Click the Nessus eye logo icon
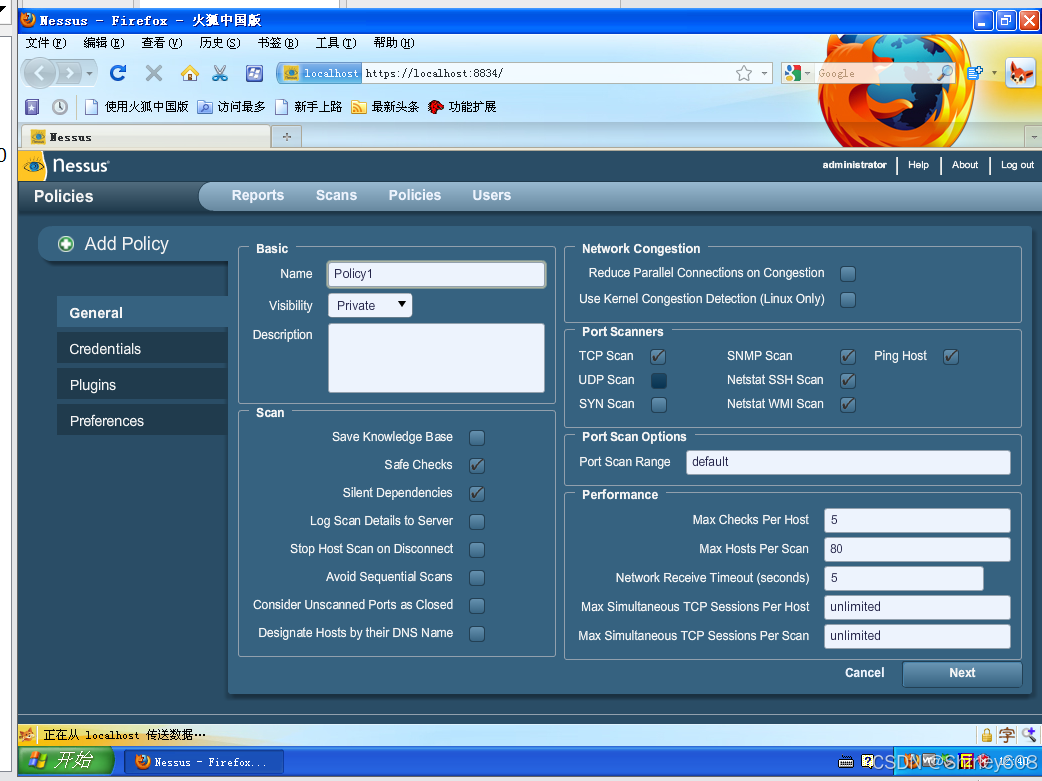 tap(34, 166)
